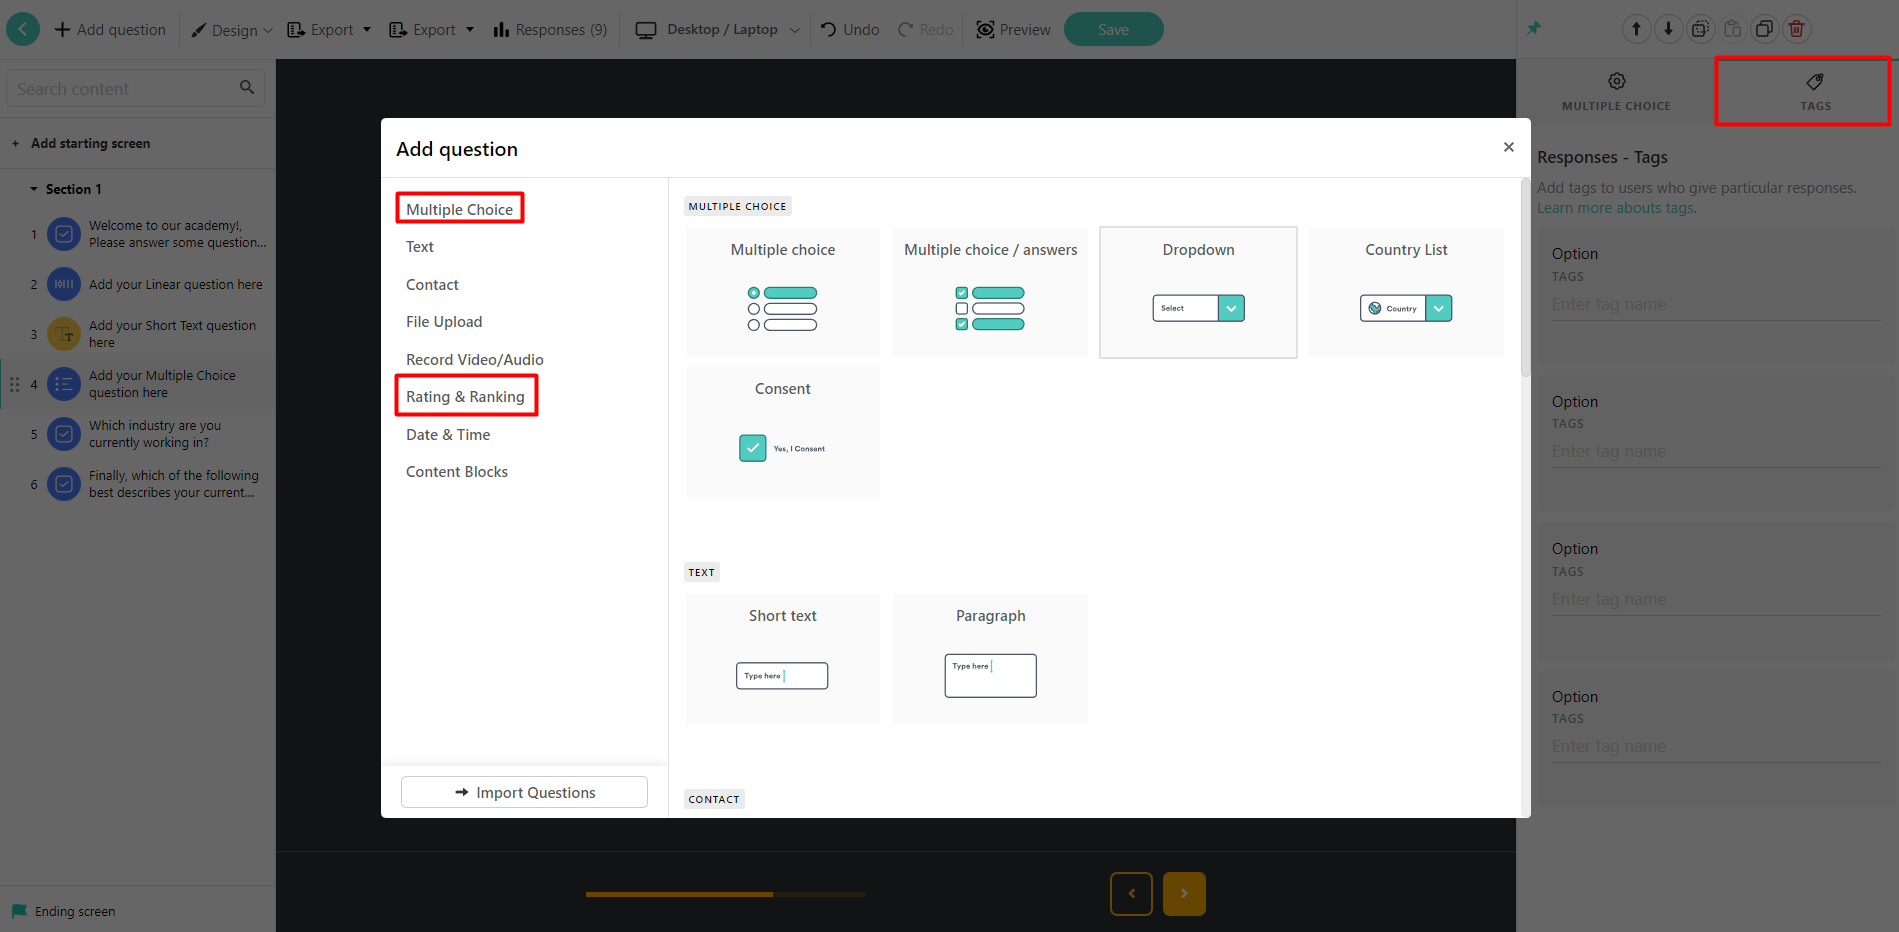Move the question up with arrow icon
Screen dimensions: 1899x932
(x=1637, y=29)
